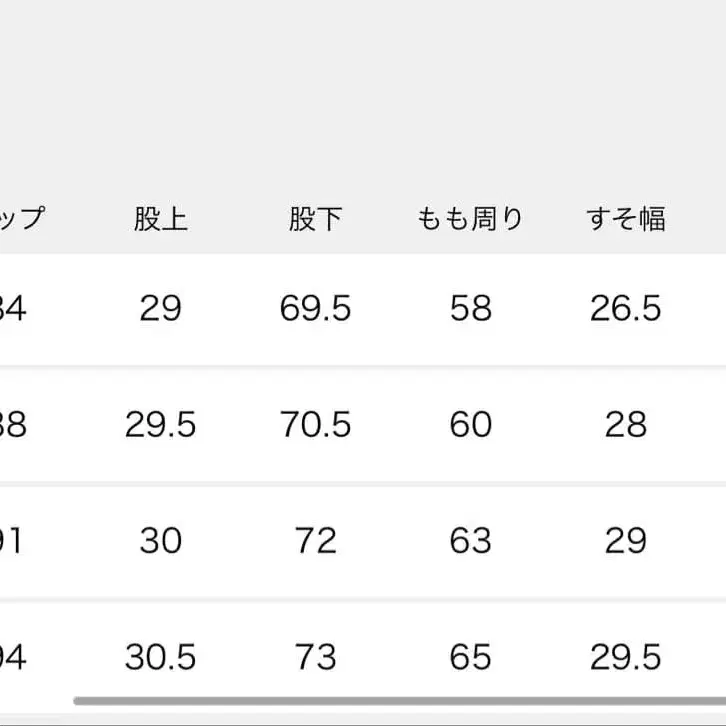
Task: Select the 58 cell under もも周り
Action: (470, 309)
